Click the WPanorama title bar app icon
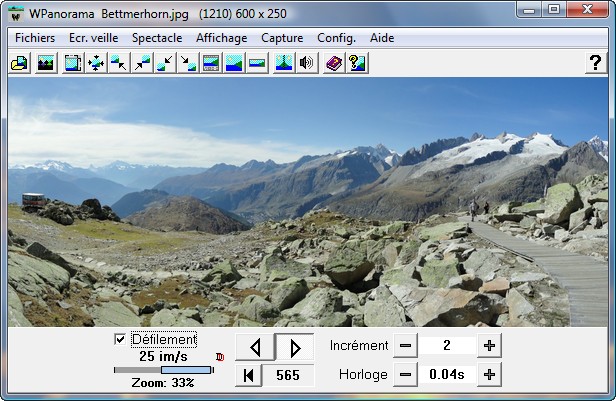Image resolution: width=616 pixels, height=401 pixels. (x=16, y=14)
